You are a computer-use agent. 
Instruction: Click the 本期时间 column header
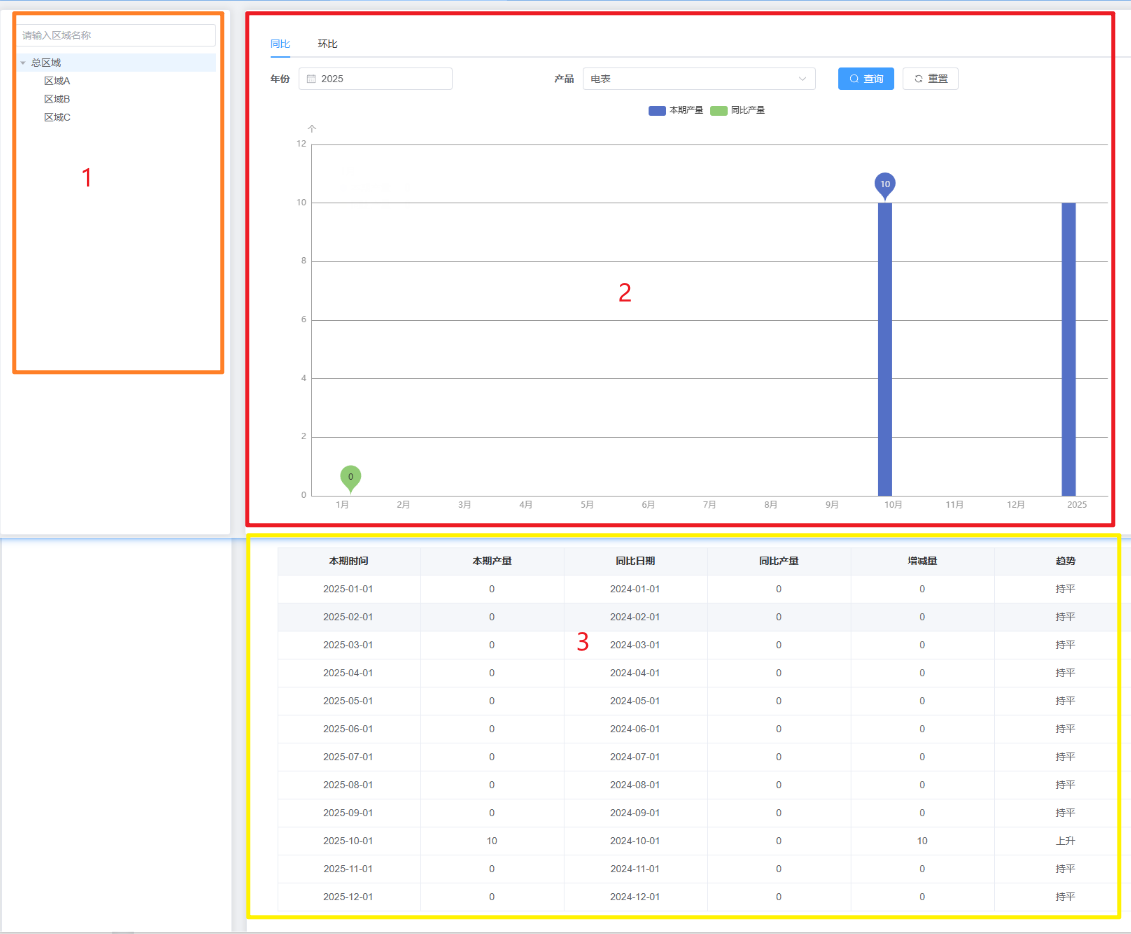[x=348, y=561]
